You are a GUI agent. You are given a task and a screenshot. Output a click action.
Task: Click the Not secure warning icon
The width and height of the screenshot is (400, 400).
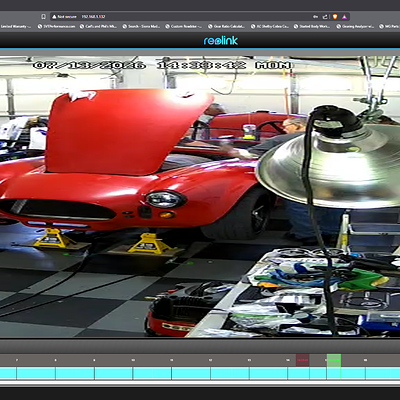tap(54, 17)
